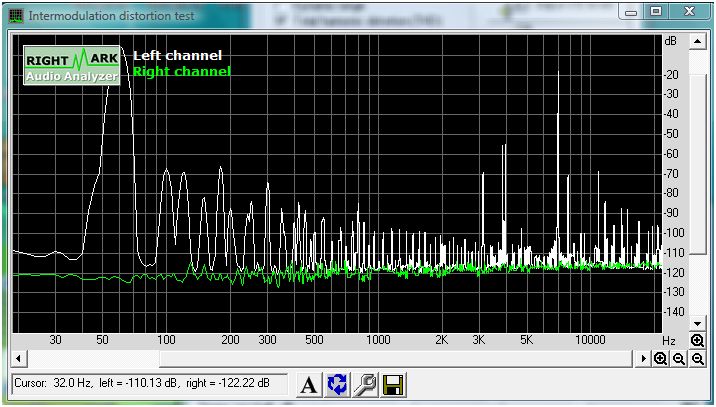This screenshot has height=407, width=716.
Task: Click the window icon in the title bar
Action: (x=16, y=16)
